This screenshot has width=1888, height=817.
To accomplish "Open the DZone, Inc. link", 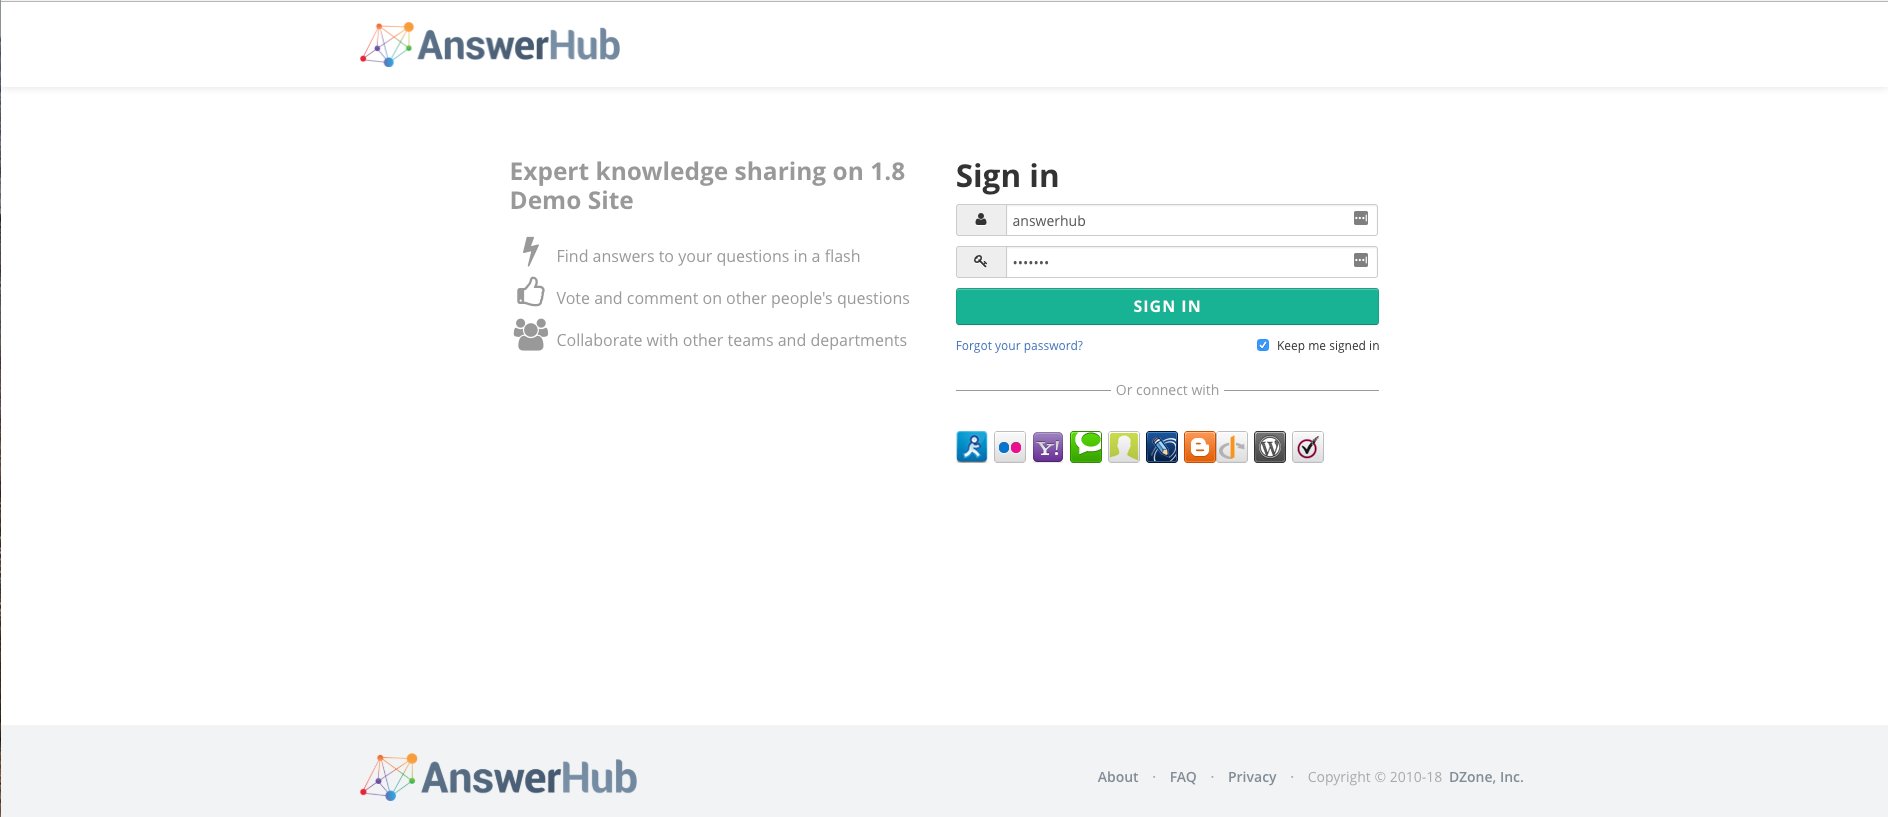I will click(x=1486, y=777).
